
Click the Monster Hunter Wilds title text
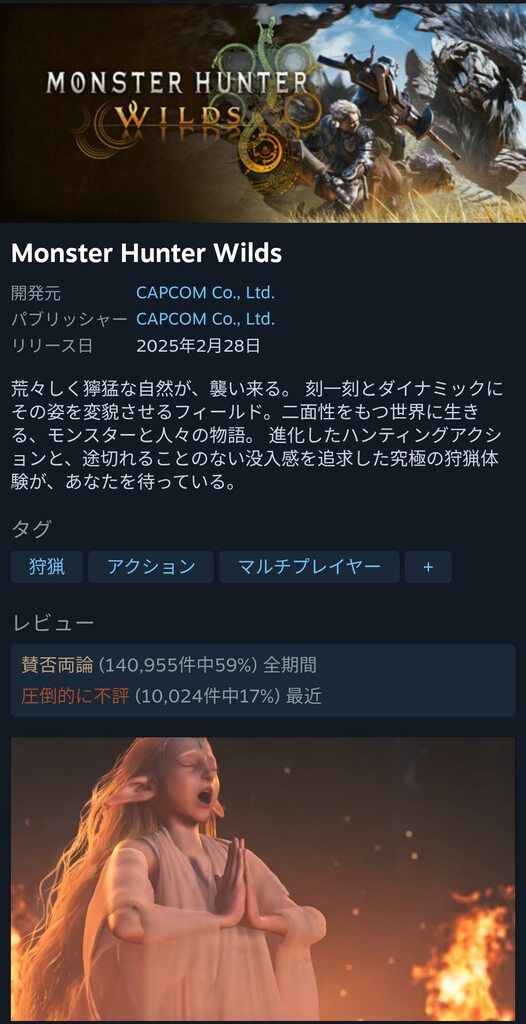146,254
